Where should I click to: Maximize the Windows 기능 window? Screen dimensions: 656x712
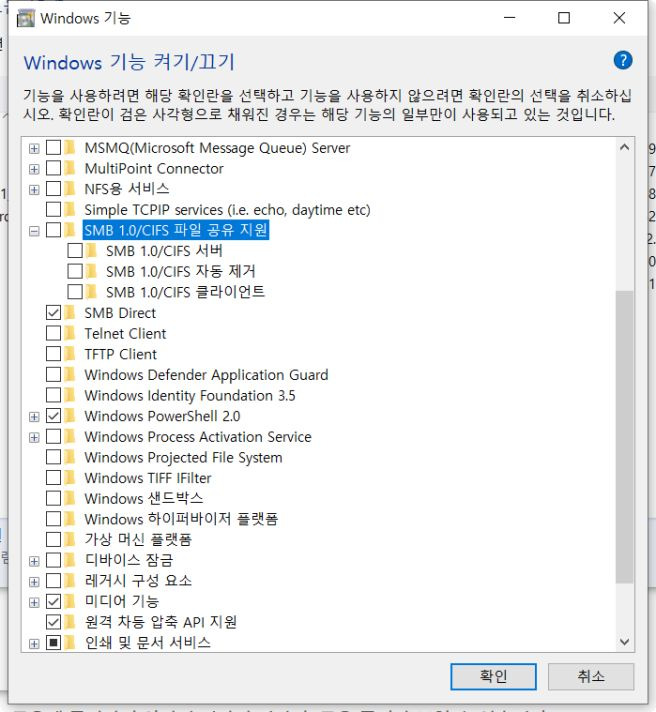[564, 18]
